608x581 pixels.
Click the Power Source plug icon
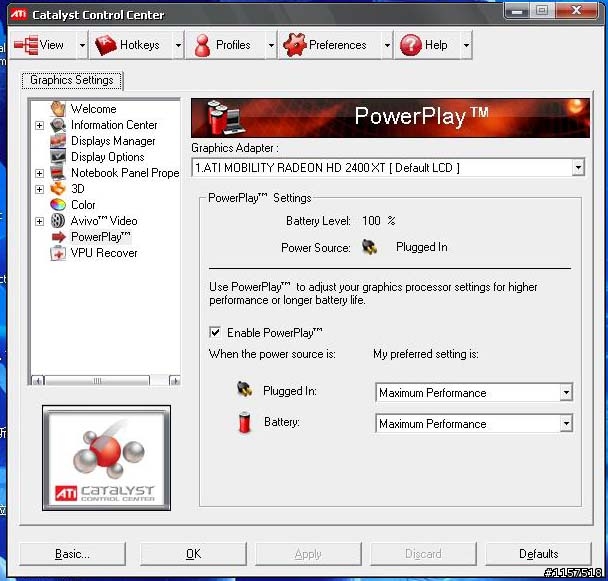[x=369, y=247]
